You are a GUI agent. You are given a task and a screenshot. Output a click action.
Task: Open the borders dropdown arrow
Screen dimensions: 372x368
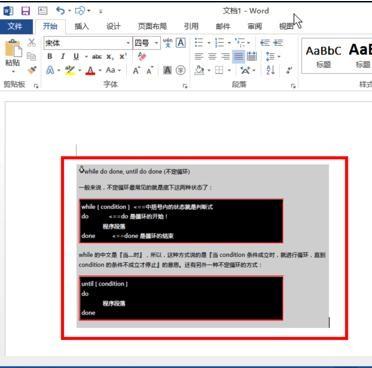[x=229, y=70]
